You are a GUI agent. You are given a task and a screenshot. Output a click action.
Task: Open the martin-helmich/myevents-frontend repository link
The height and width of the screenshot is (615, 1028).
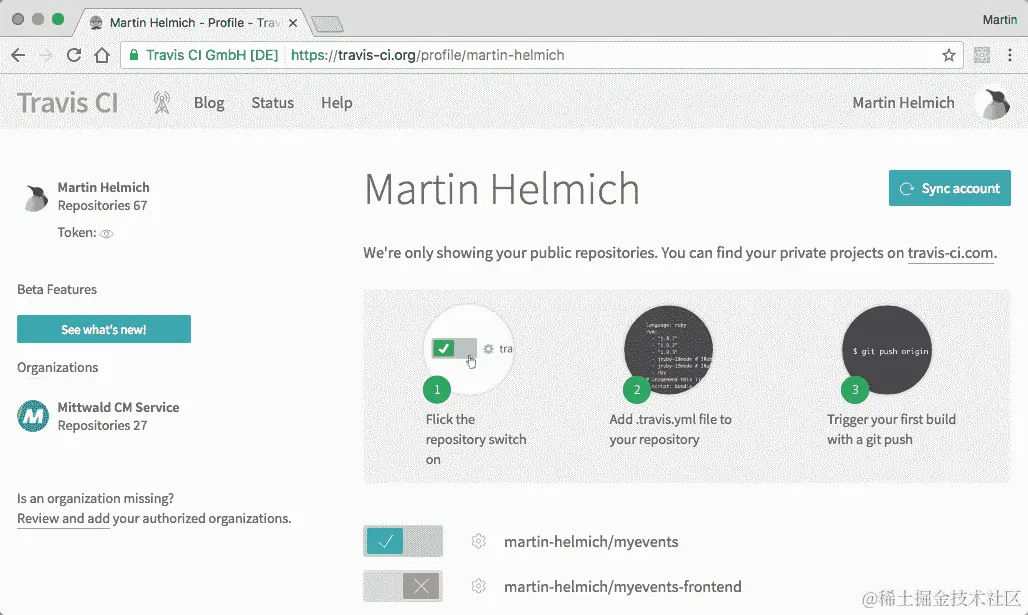click(623, 586)
